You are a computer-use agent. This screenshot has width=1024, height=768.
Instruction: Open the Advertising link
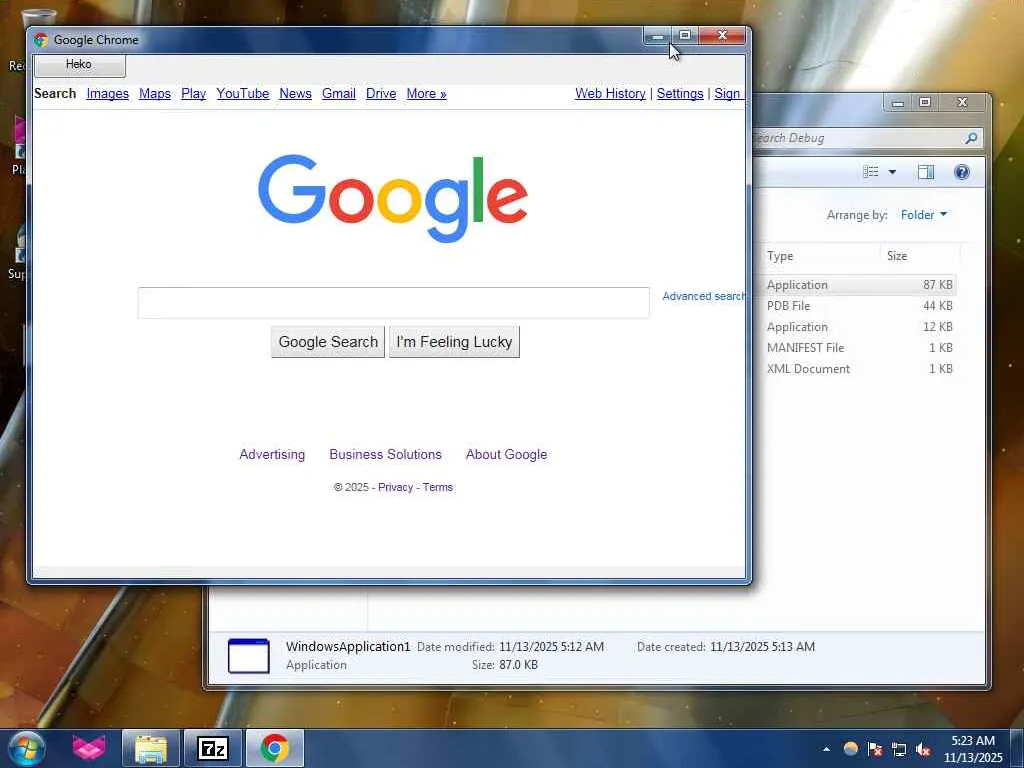[272, 455]
